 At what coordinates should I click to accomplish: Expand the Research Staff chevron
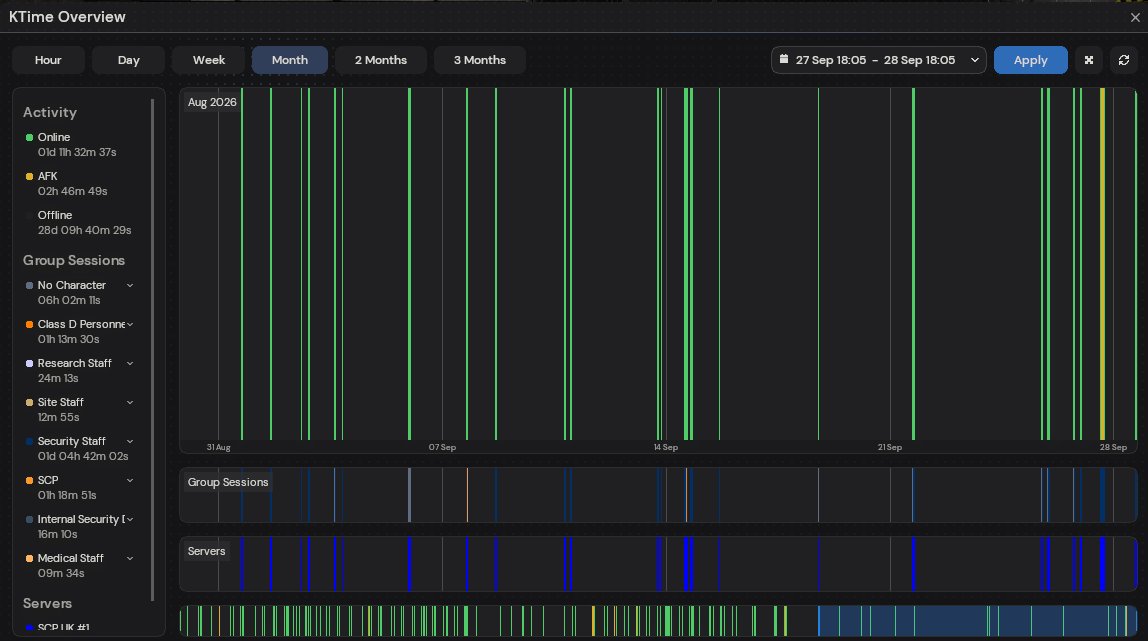coord(130,363)
